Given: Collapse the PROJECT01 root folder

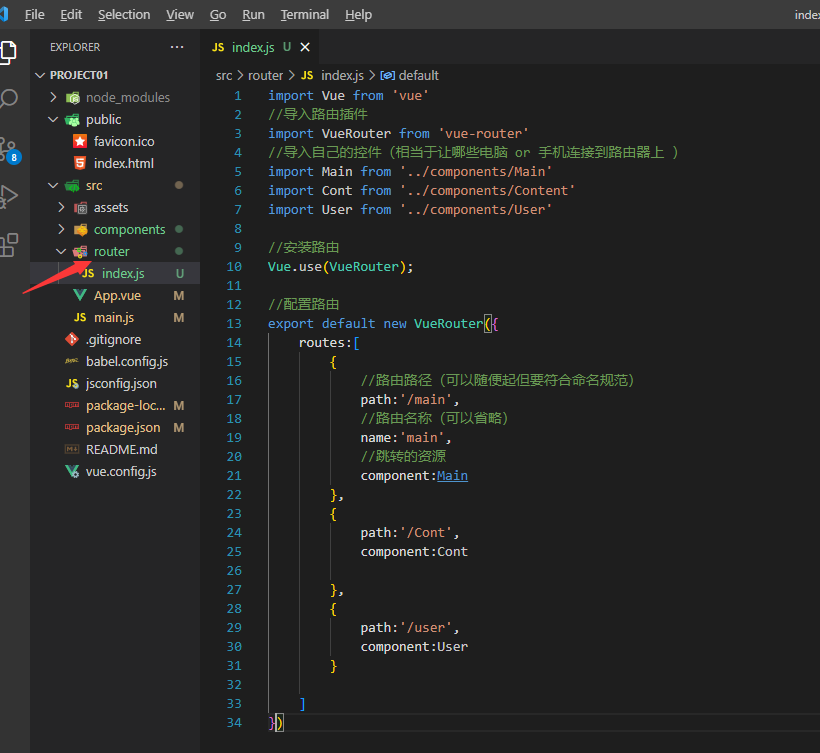Looking at the screenshot, I should pos(78,75).
